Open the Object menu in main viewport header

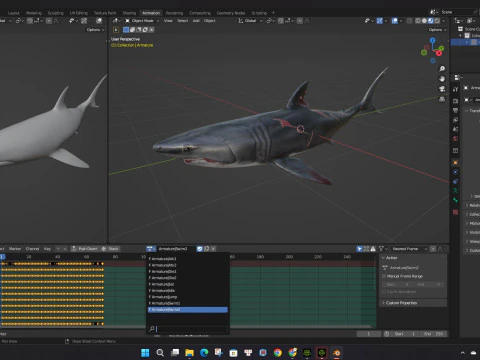pos(210,21)
